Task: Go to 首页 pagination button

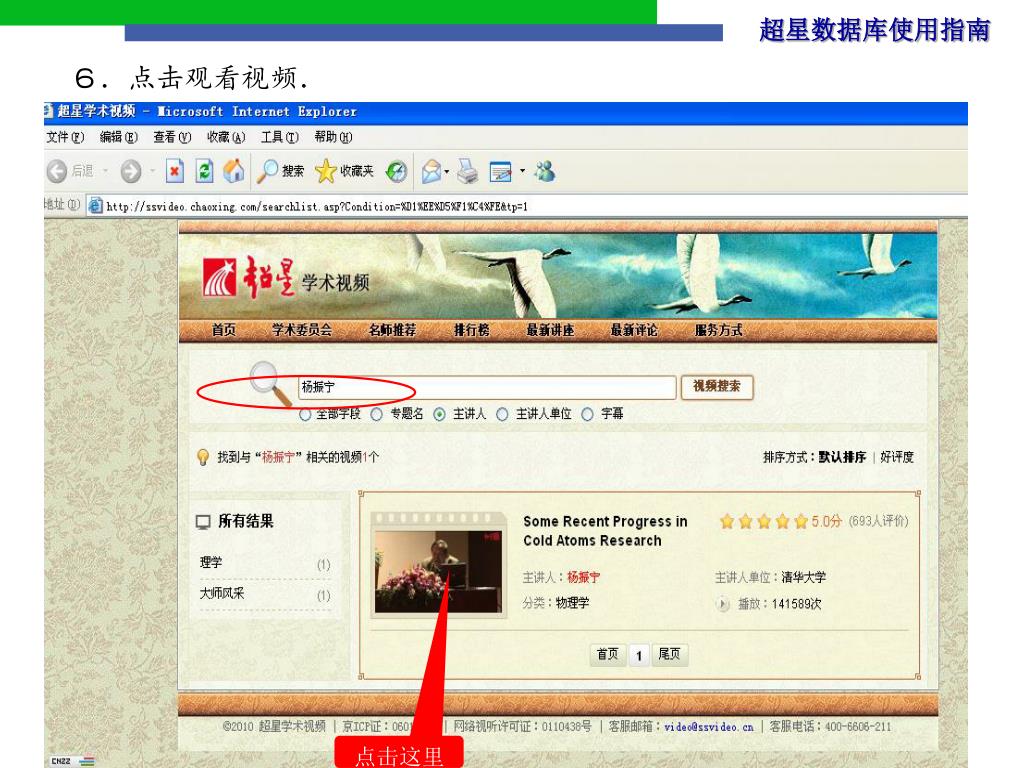Action: [x=607, y=654]
